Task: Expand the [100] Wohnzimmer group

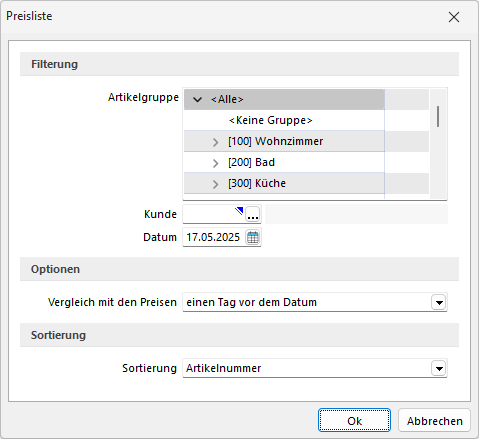Action: (216, 142)
